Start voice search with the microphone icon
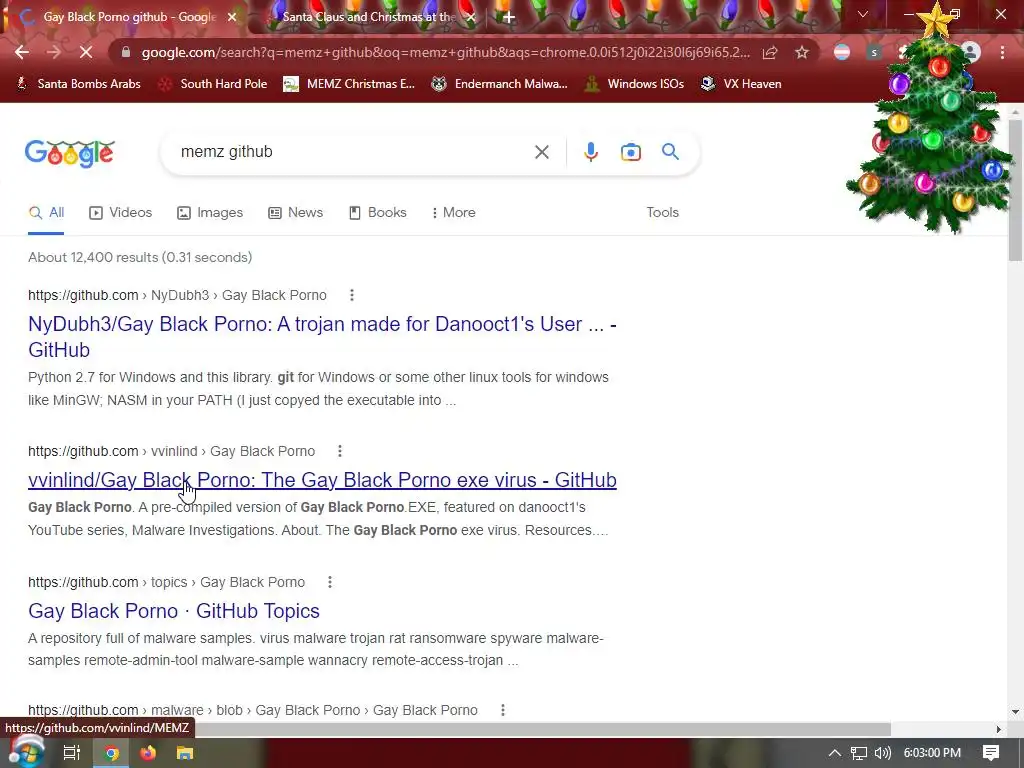Screen dimensions: 1024x768 590,152
